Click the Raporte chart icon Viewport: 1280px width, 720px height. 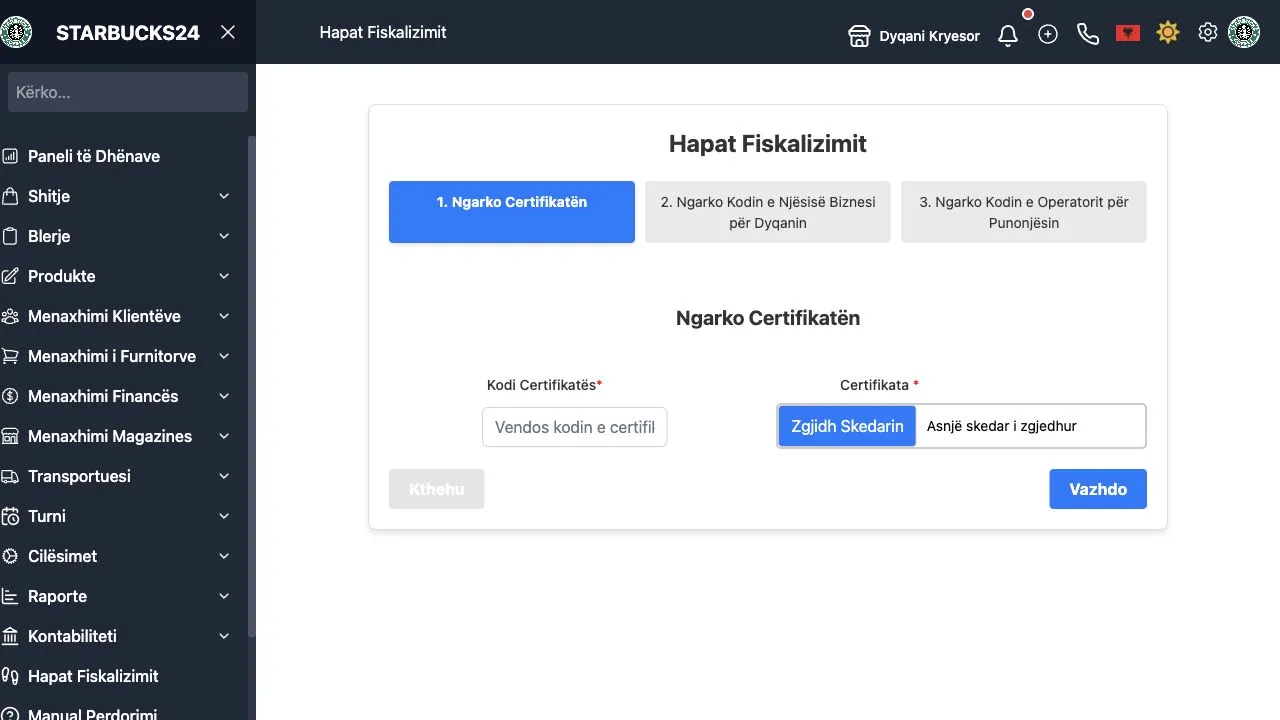(10, 596)
